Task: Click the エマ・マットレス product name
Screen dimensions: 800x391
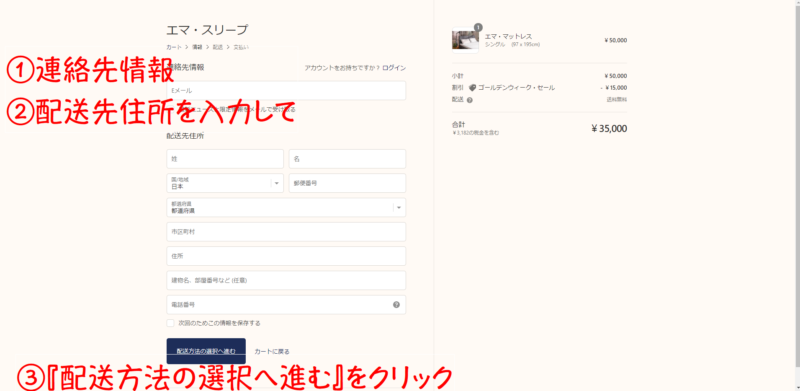Action: pyautogui.click(x=508, y=36)
